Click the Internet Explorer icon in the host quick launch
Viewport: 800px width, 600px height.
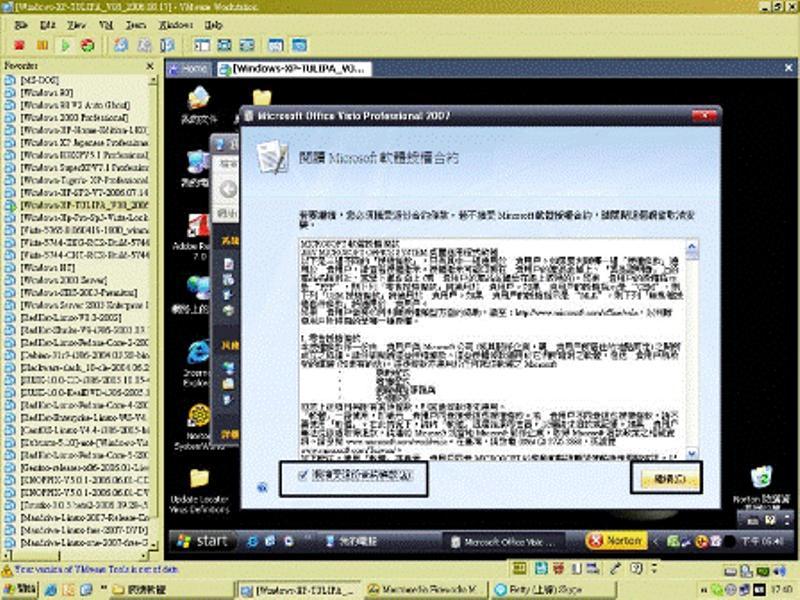click(51, 590)
